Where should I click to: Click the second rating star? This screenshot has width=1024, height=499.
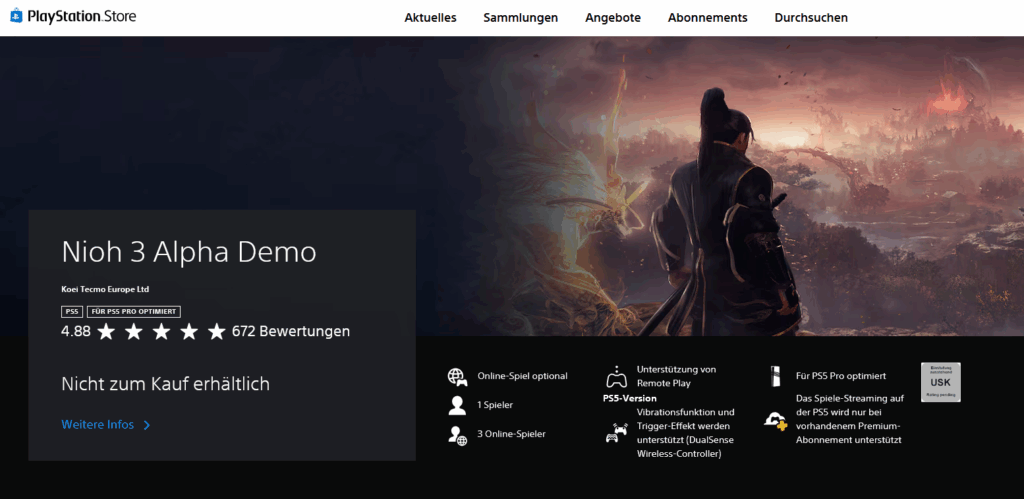133,332
